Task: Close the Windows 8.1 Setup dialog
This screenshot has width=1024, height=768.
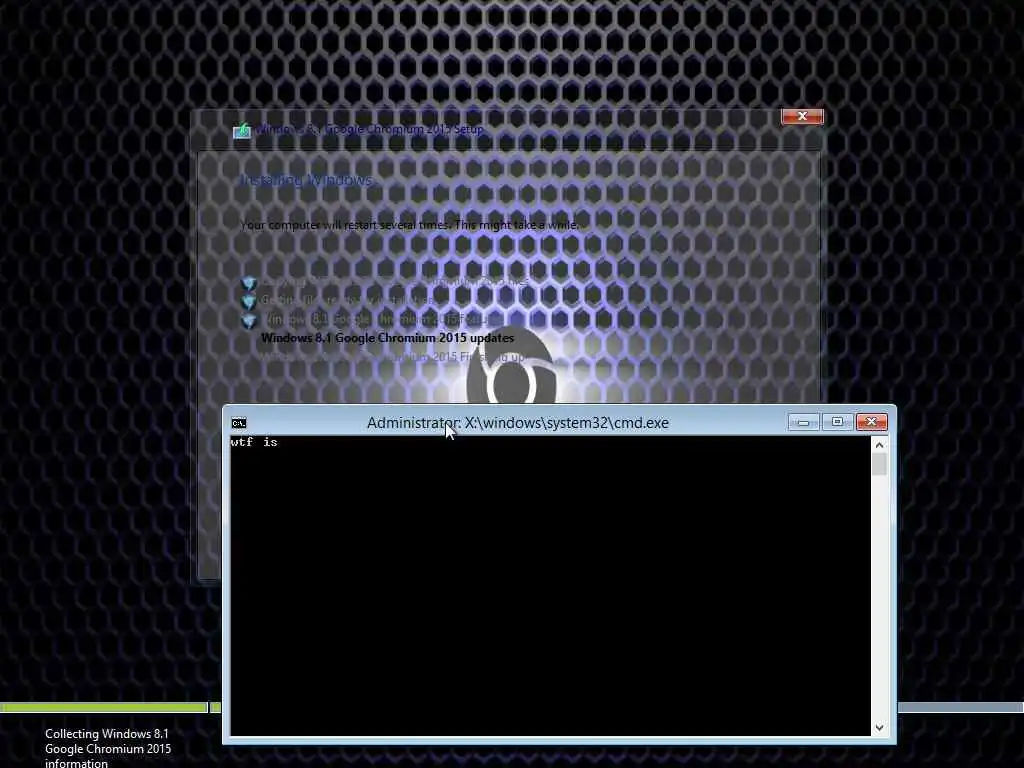Action: coord(802,116)
